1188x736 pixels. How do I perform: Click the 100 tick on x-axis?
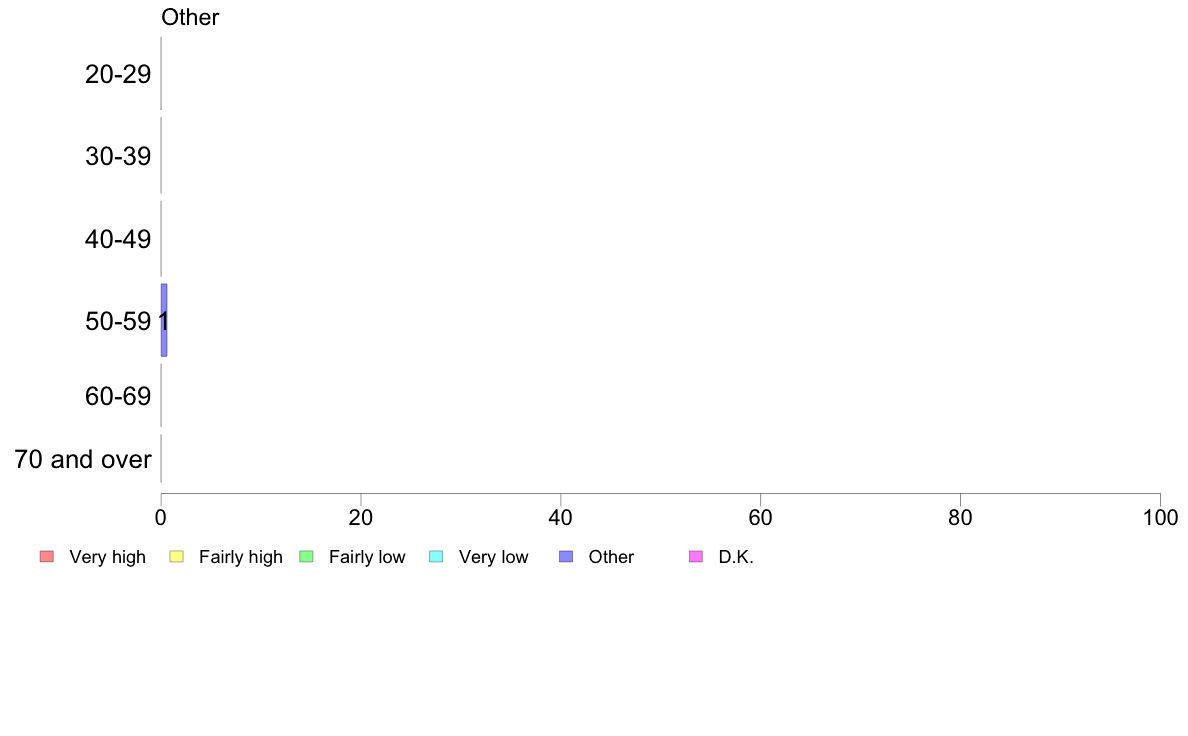pyautogui.click(x=1160, y=518)
